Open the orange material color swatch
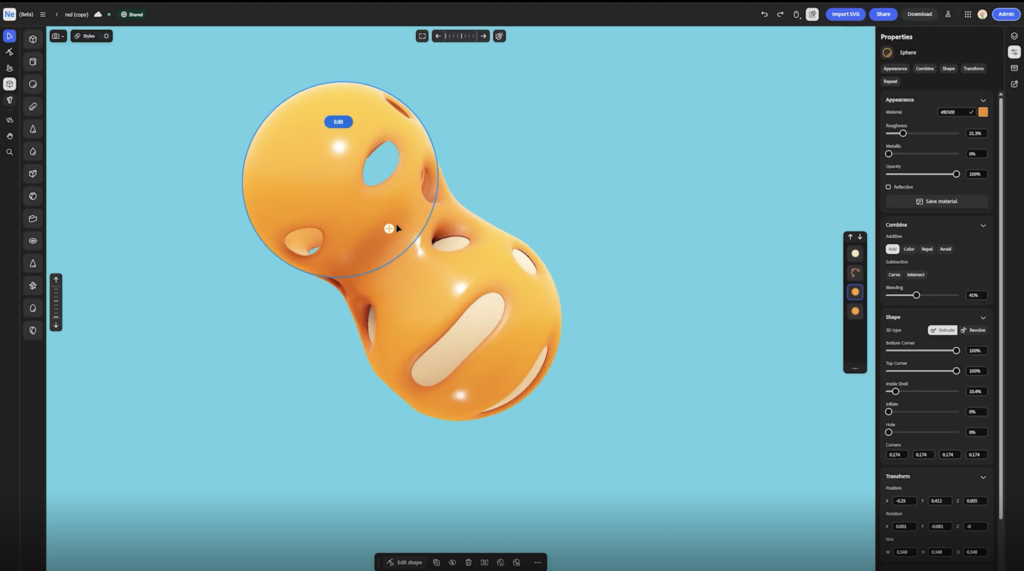The image size is (1024, 571). 983,112
